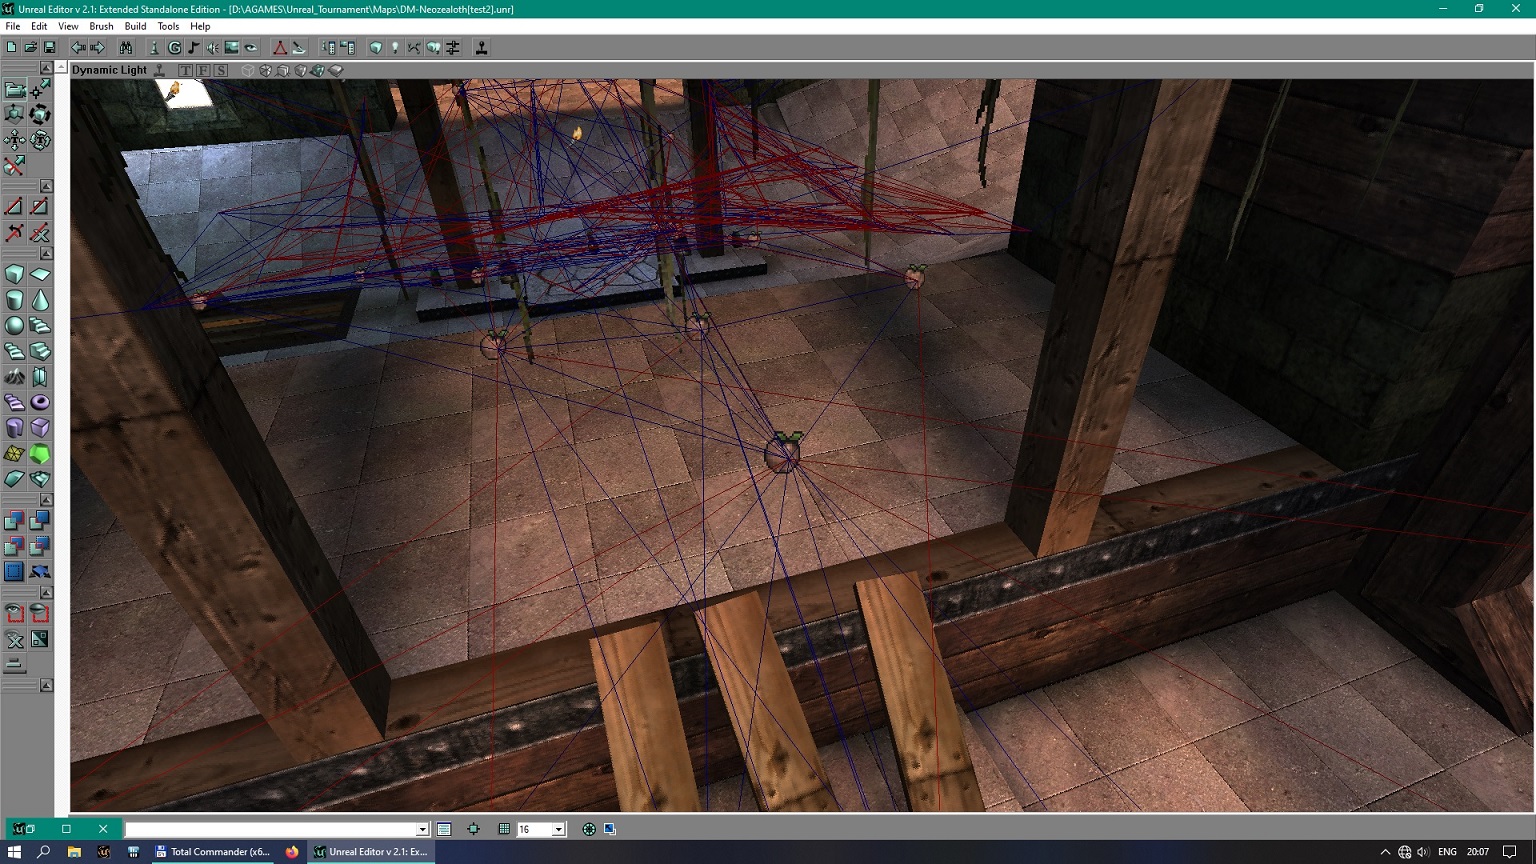
Task: Toggle the F viewport button
Action: pos(203,70)
